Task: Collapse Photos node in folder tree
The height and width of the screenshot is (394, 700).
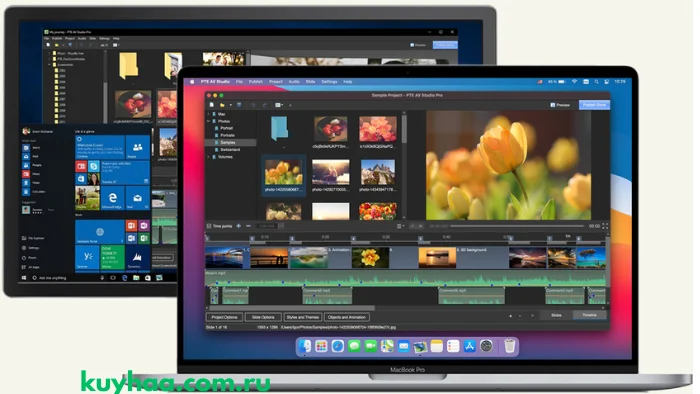Action: pyautogui.click(x=208, y=121)
